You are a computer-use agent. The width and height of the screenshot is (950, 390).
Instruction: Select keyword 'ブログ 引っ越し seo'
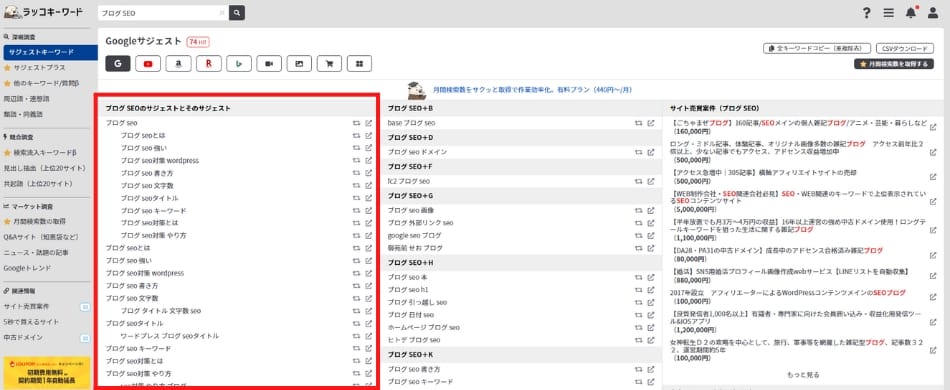(417, 302)
